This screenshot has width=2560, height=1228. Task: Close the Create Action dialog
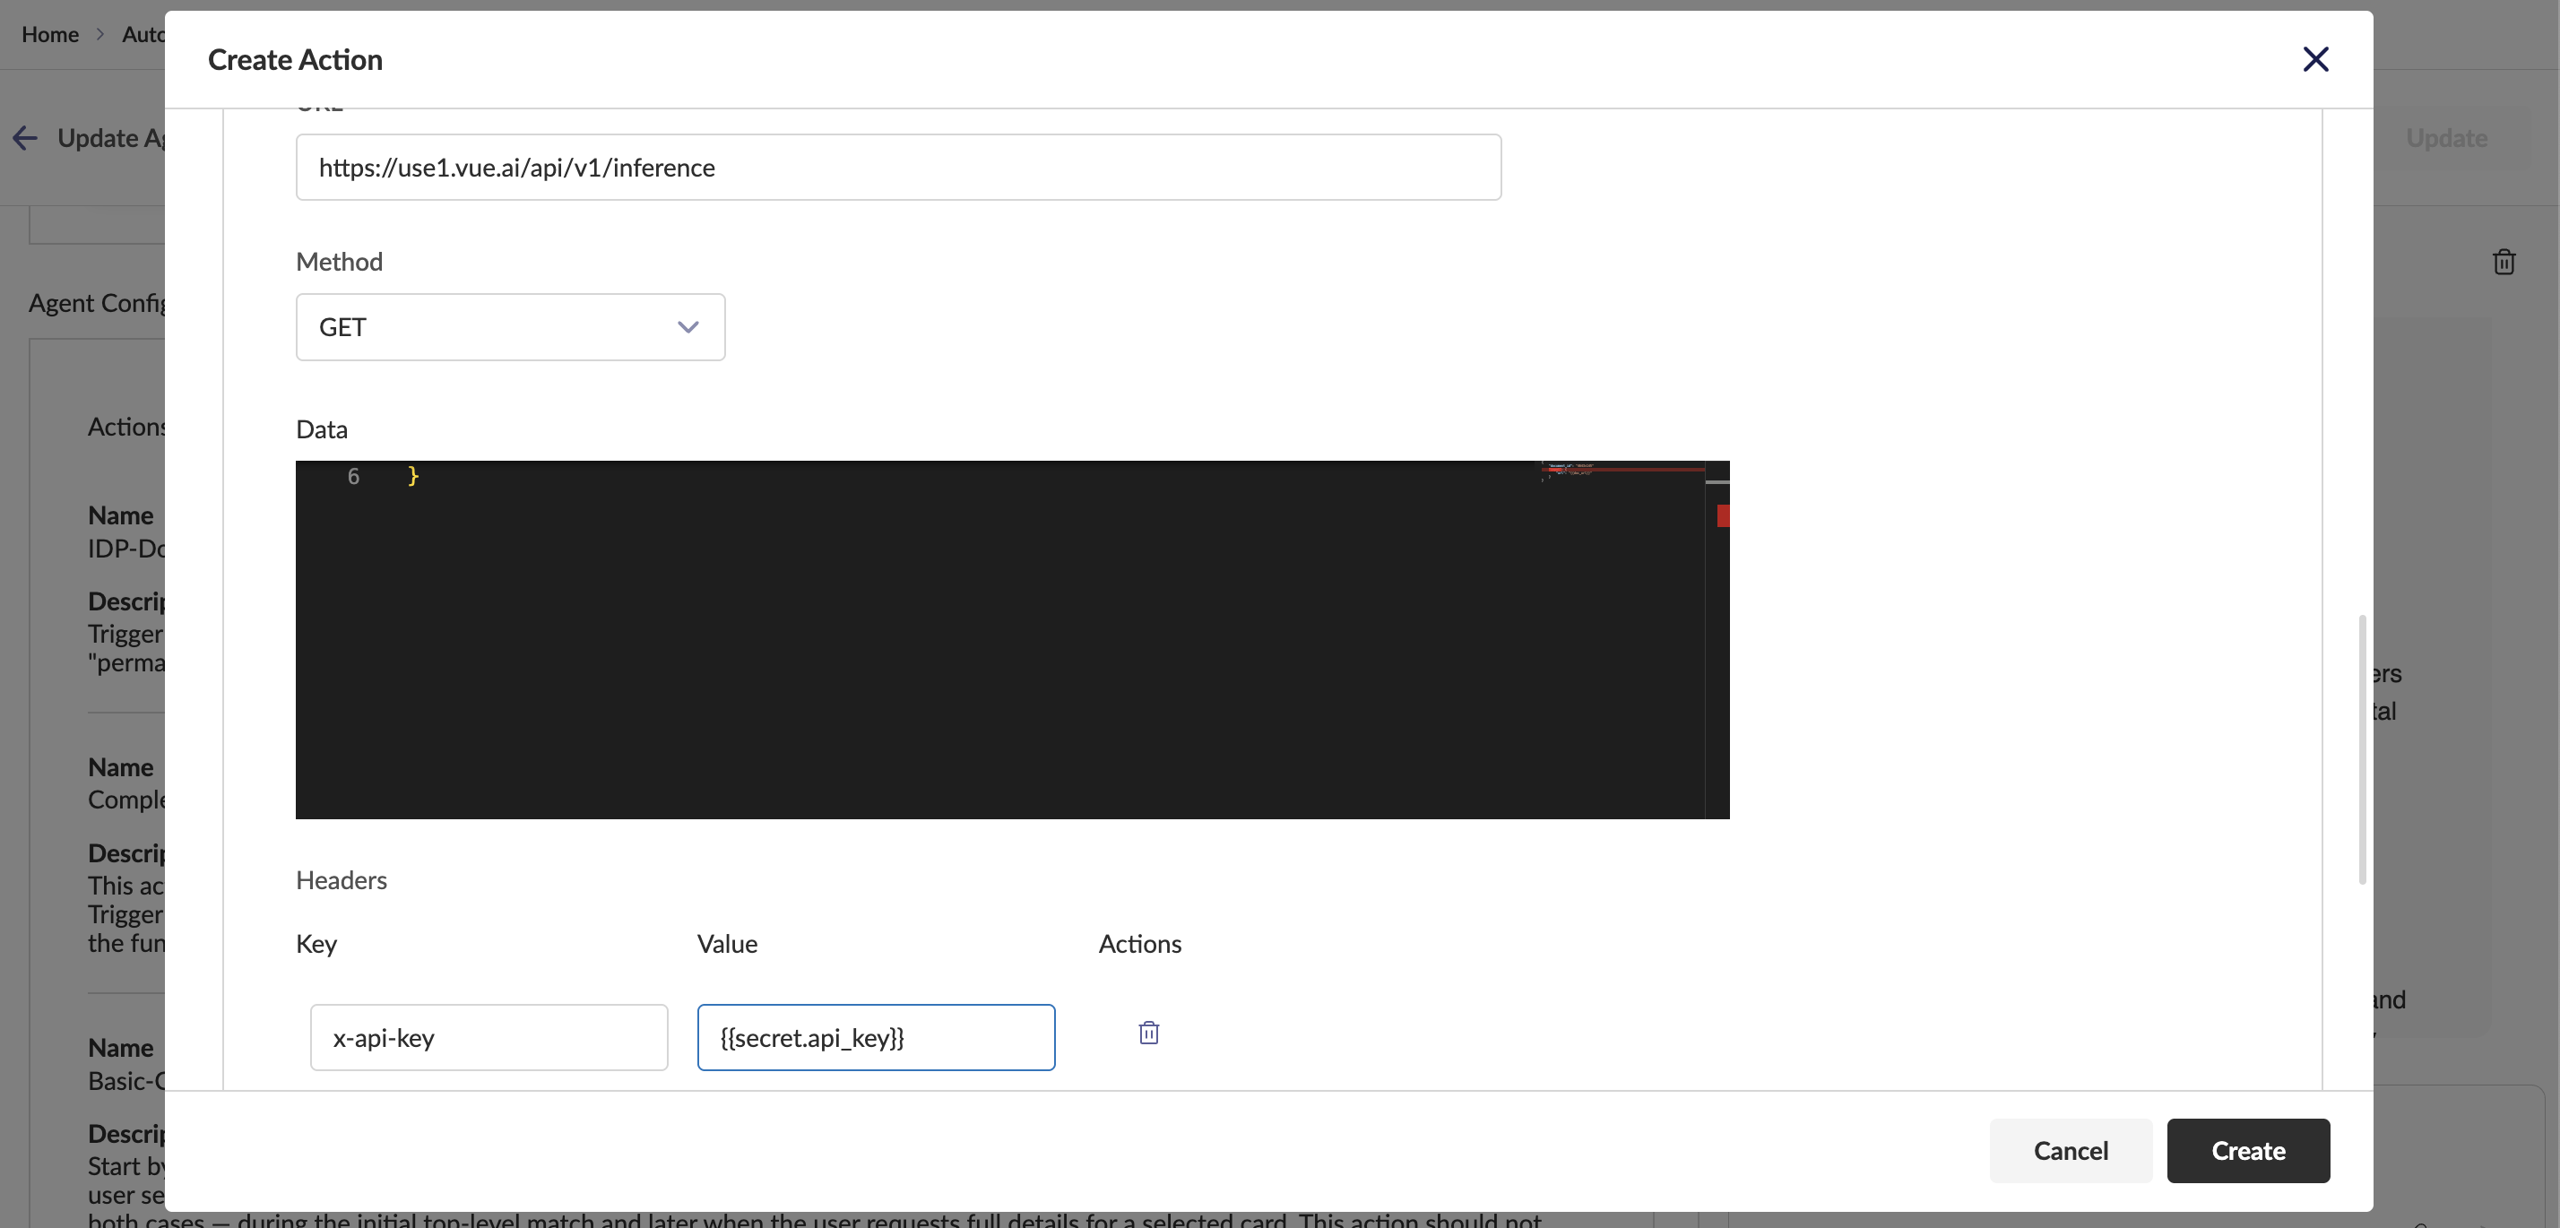[2315, 59]
